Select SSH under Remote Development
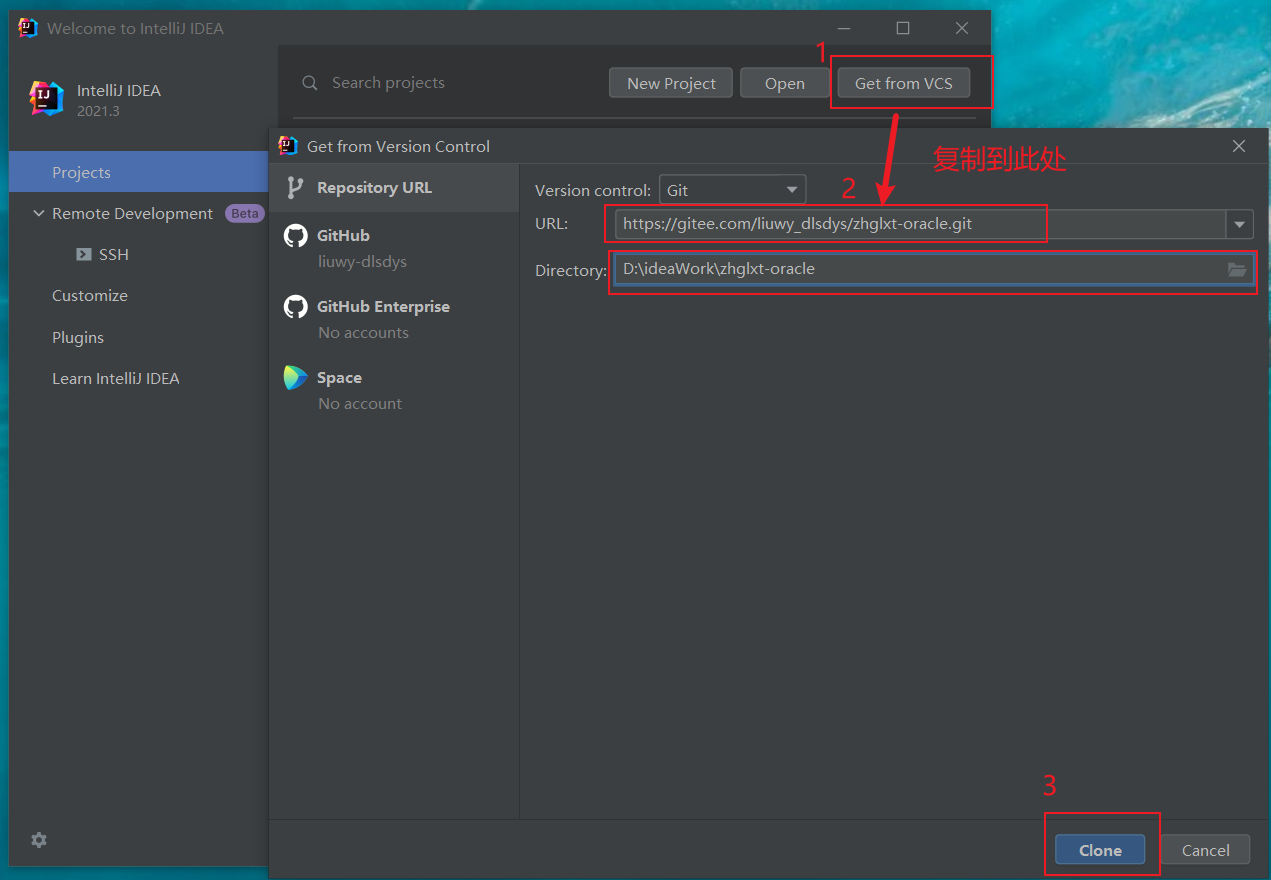Image resolution: width=1271 pixels, height=880 pixels. pos(114,255)
